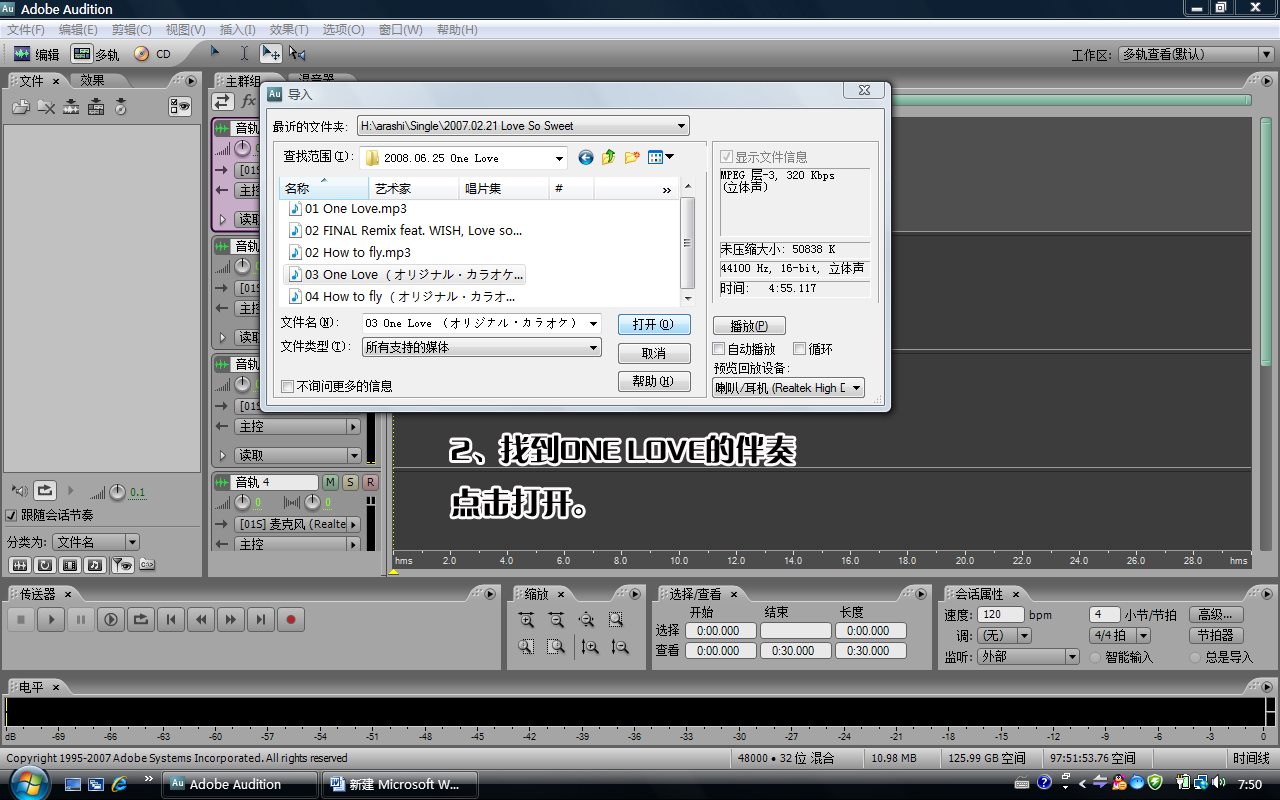Adjust track 4 volume knob
The image size is (1280, 800).
coord(241,503)
